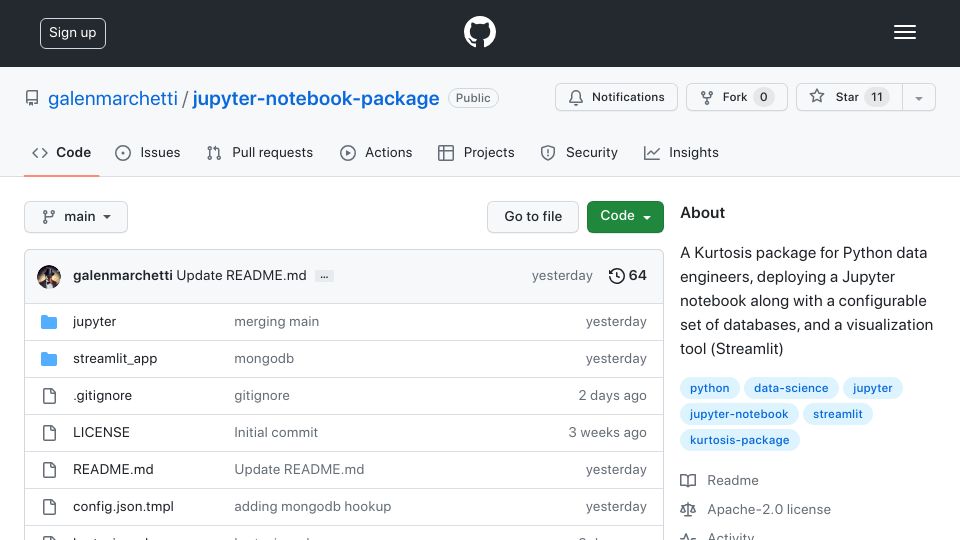Click galenmarchetti author name in commit row

(x=122, y=276)
